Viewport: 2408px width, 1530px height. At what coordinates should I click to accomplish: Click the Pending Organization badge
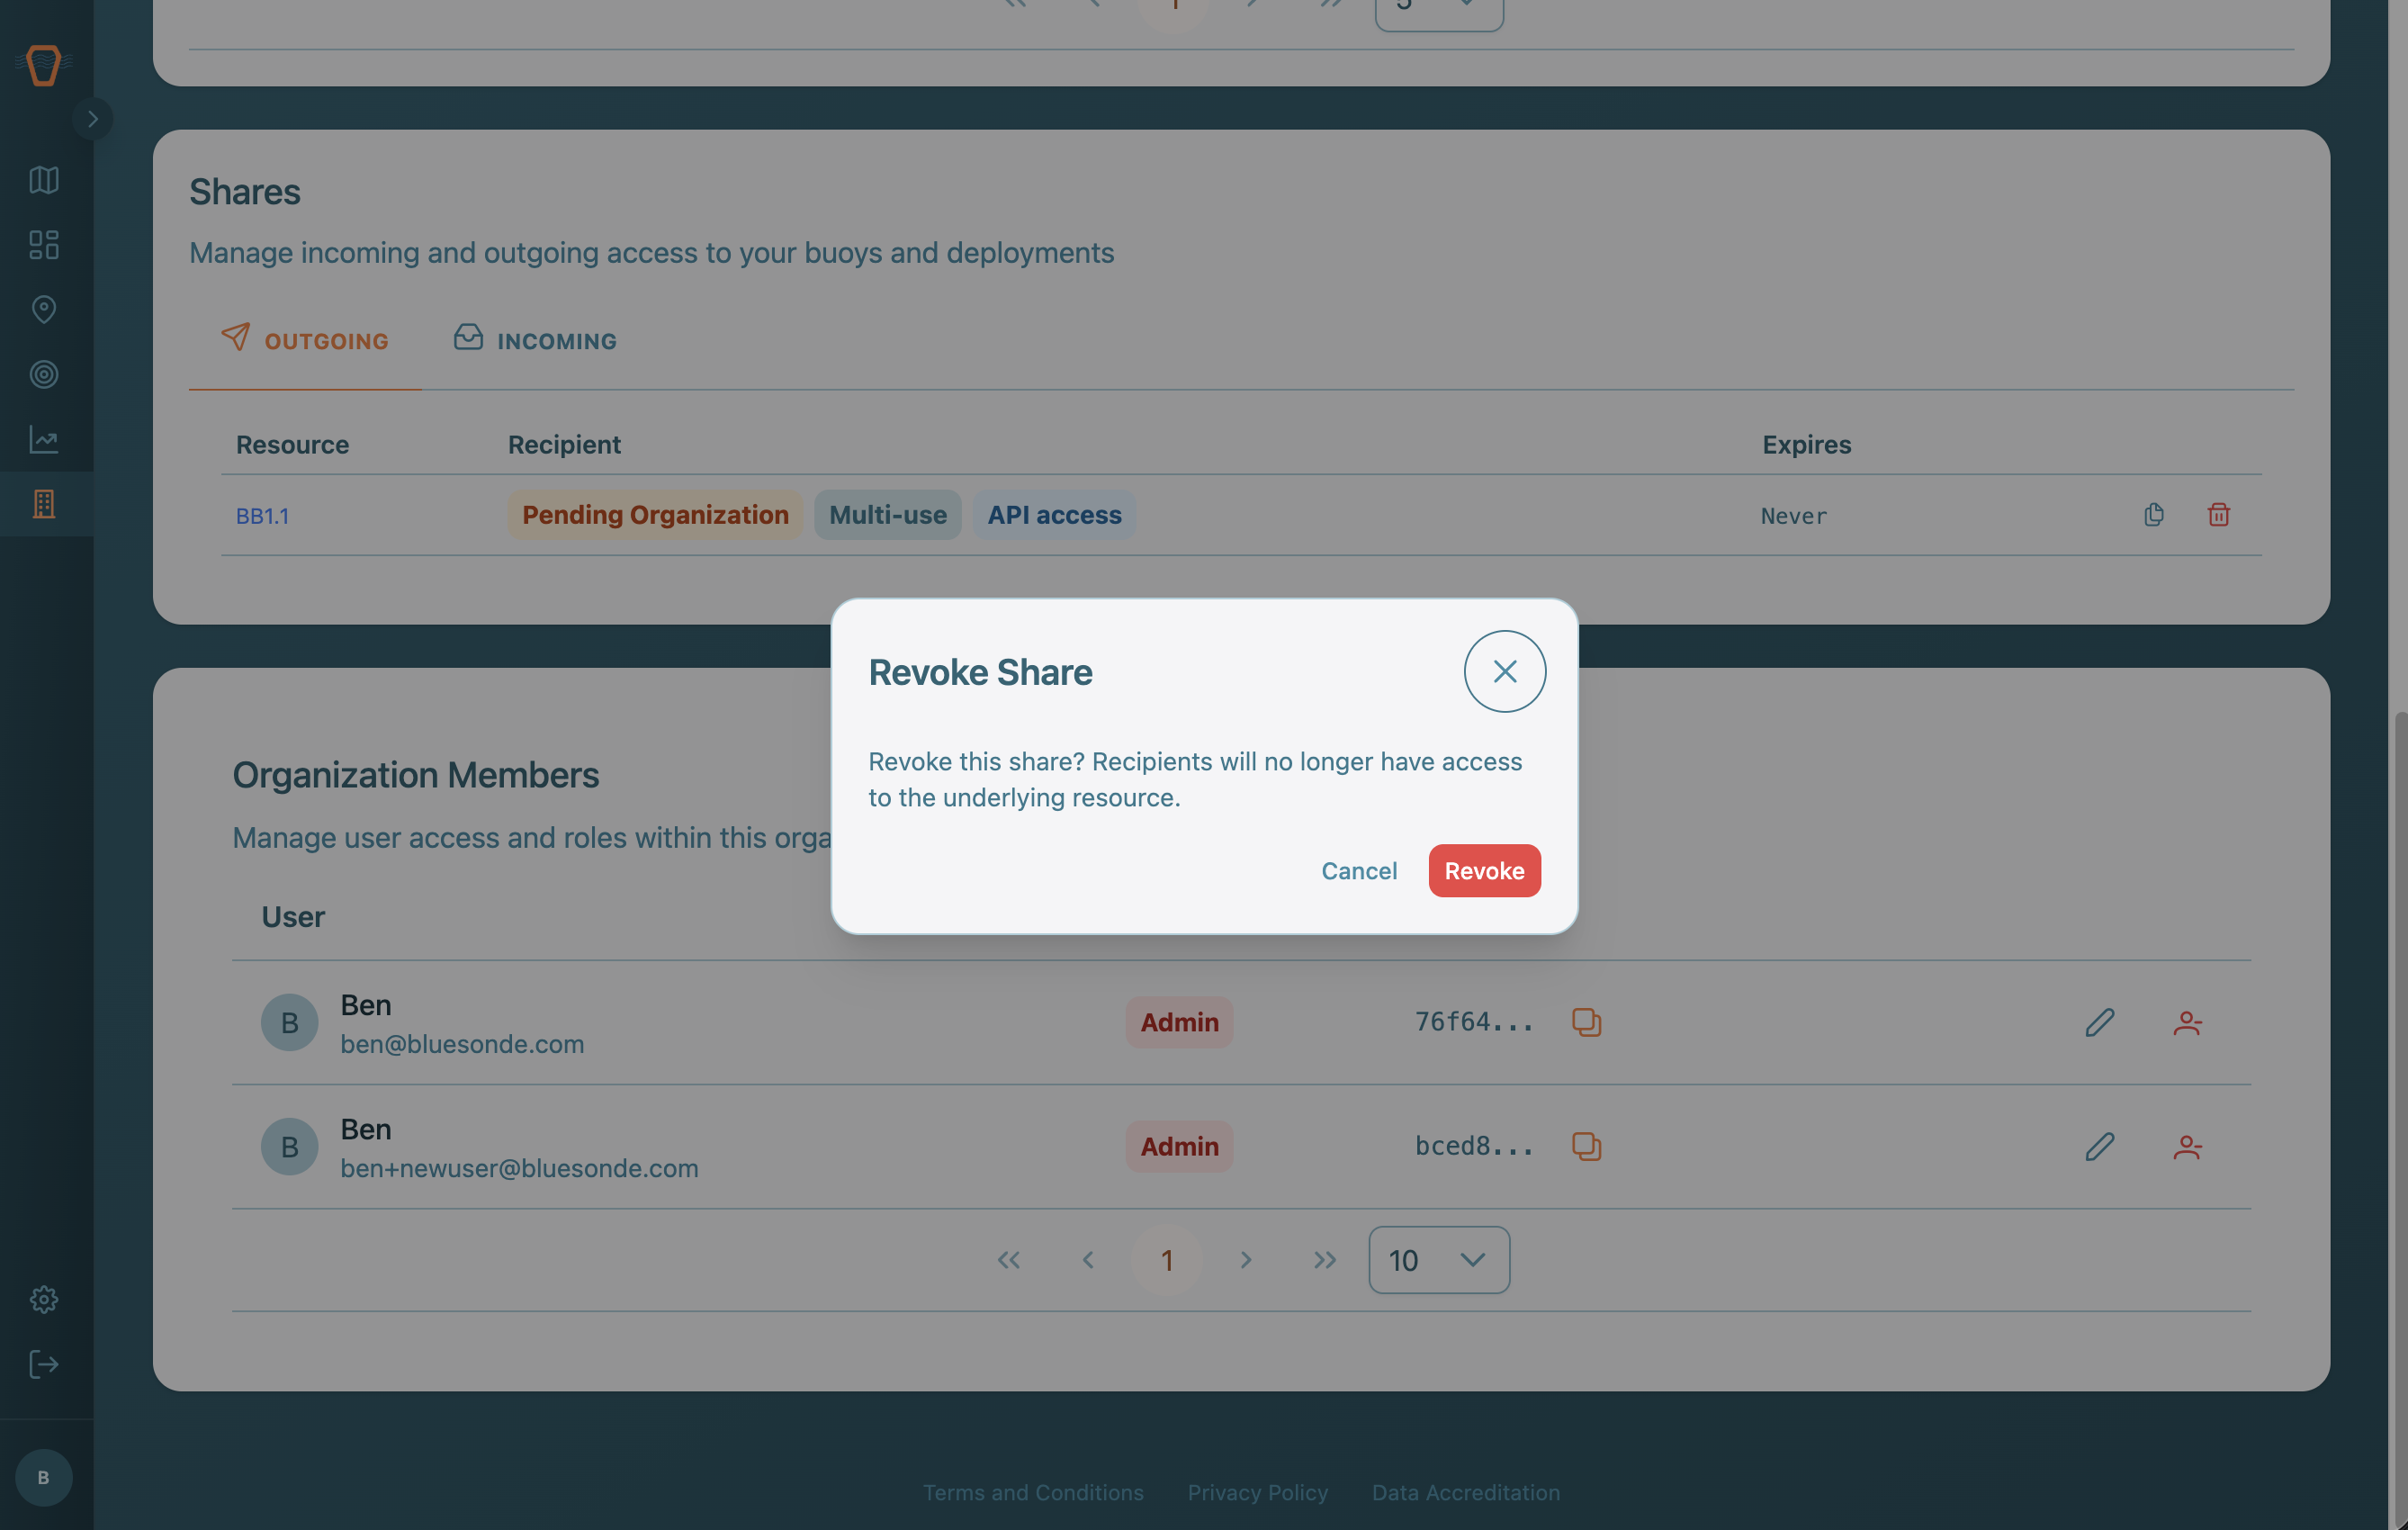655,515
